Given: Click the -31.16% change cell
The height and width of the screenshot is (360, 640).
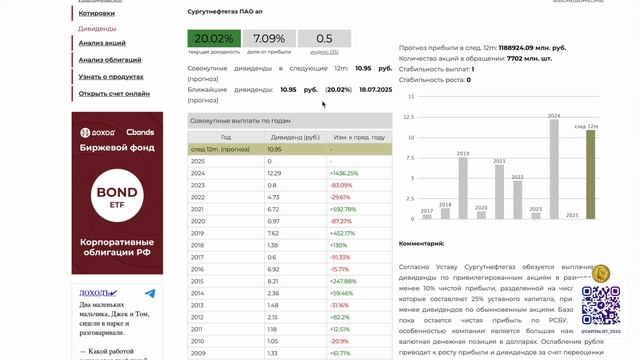Looking at the screenshot, I should (359, 305).
